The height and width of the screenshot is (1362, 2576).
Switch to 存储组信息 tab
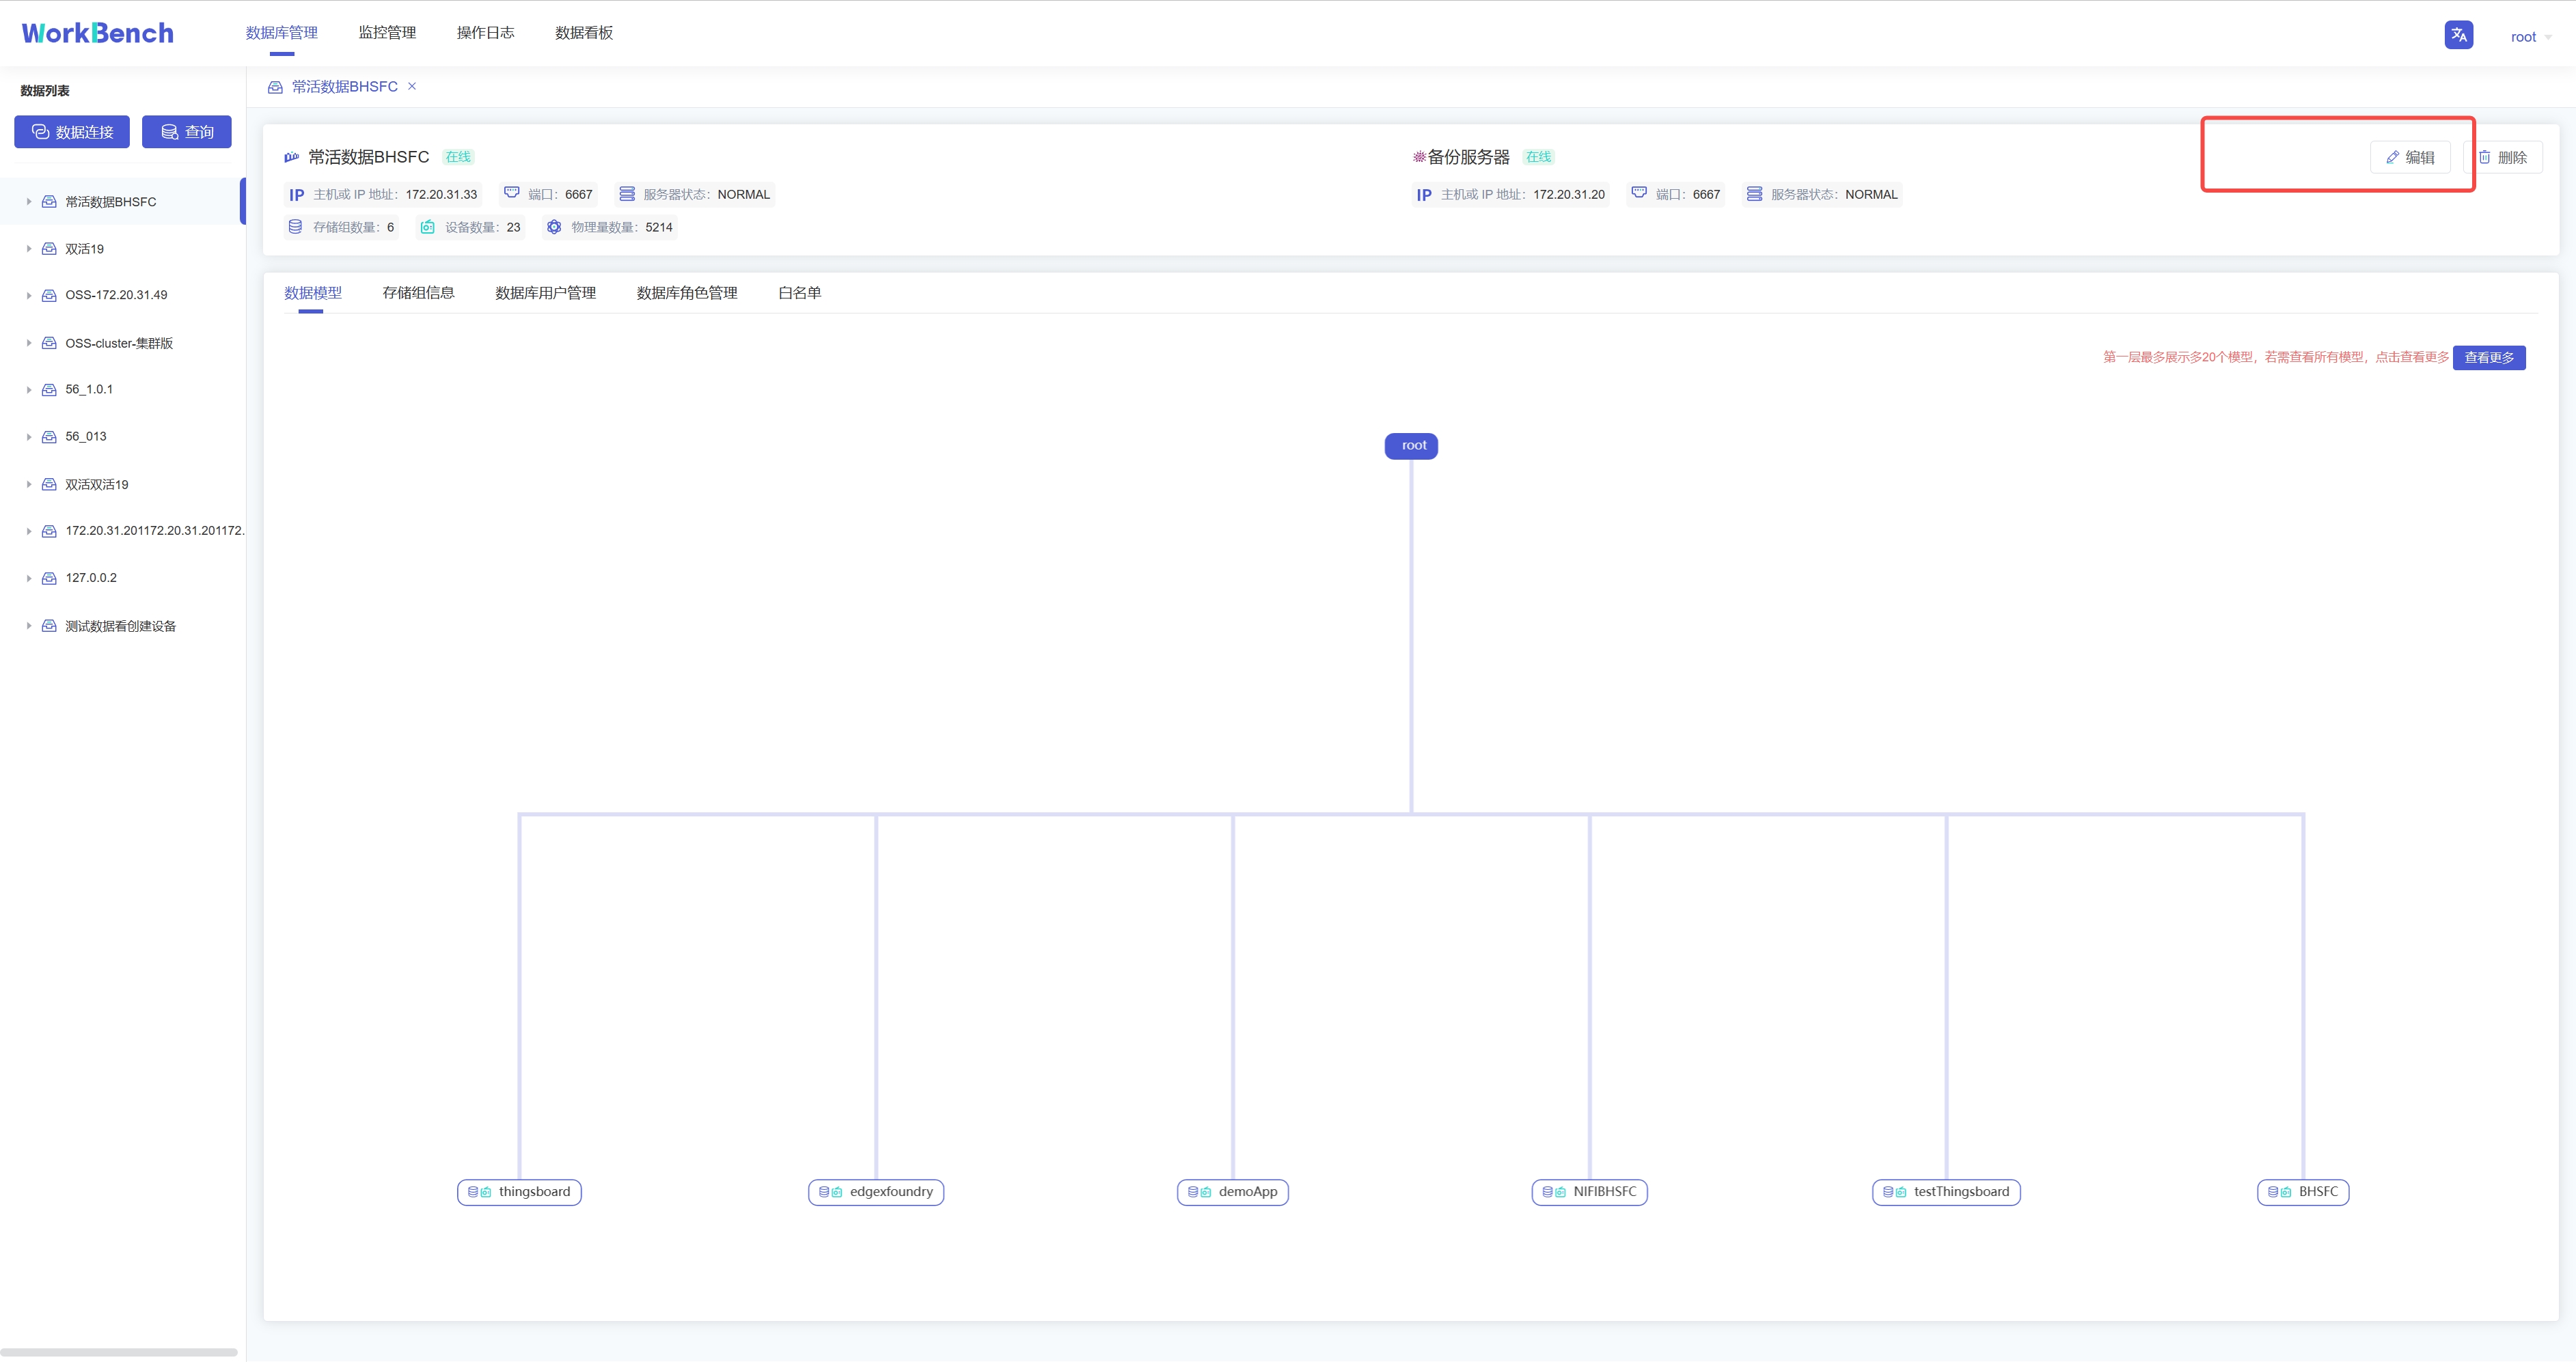click(418, 293)
